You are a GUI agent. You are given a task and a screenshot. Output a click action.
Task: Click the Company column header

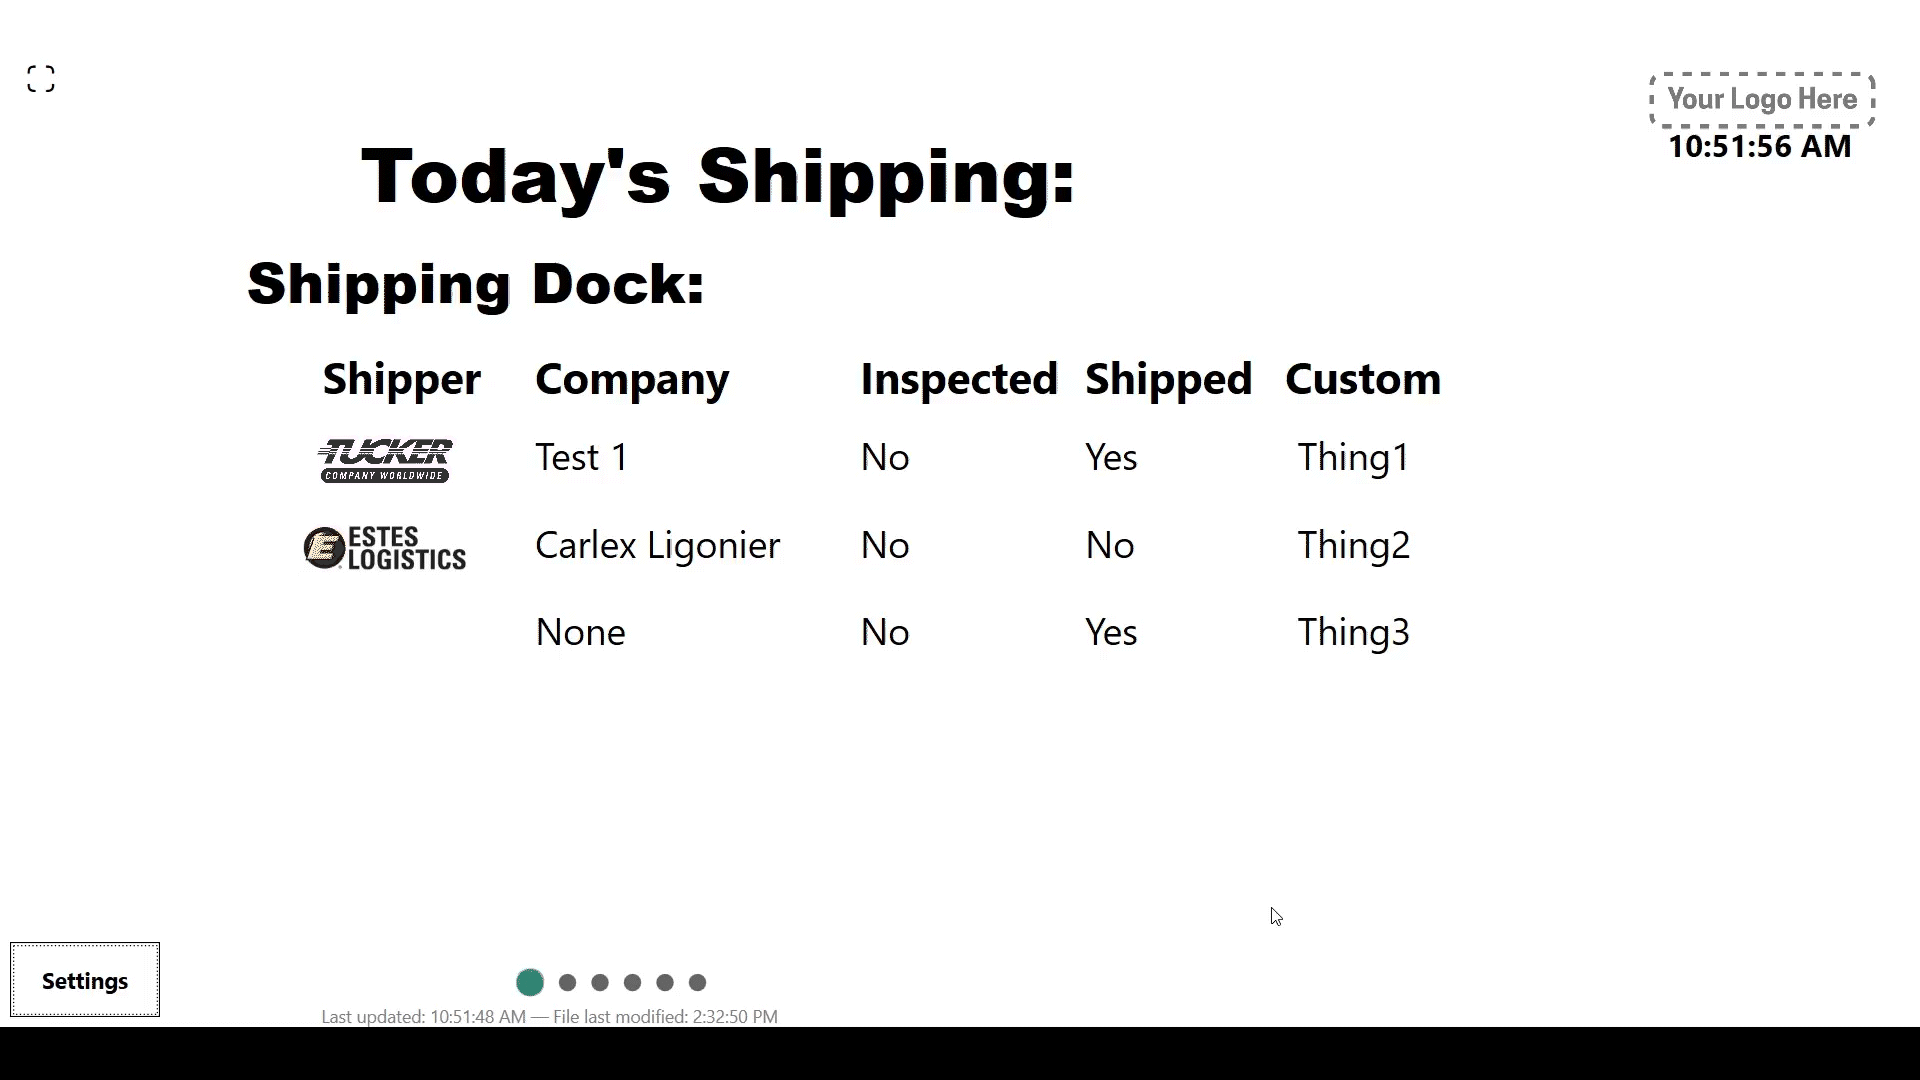click(632, 379)
